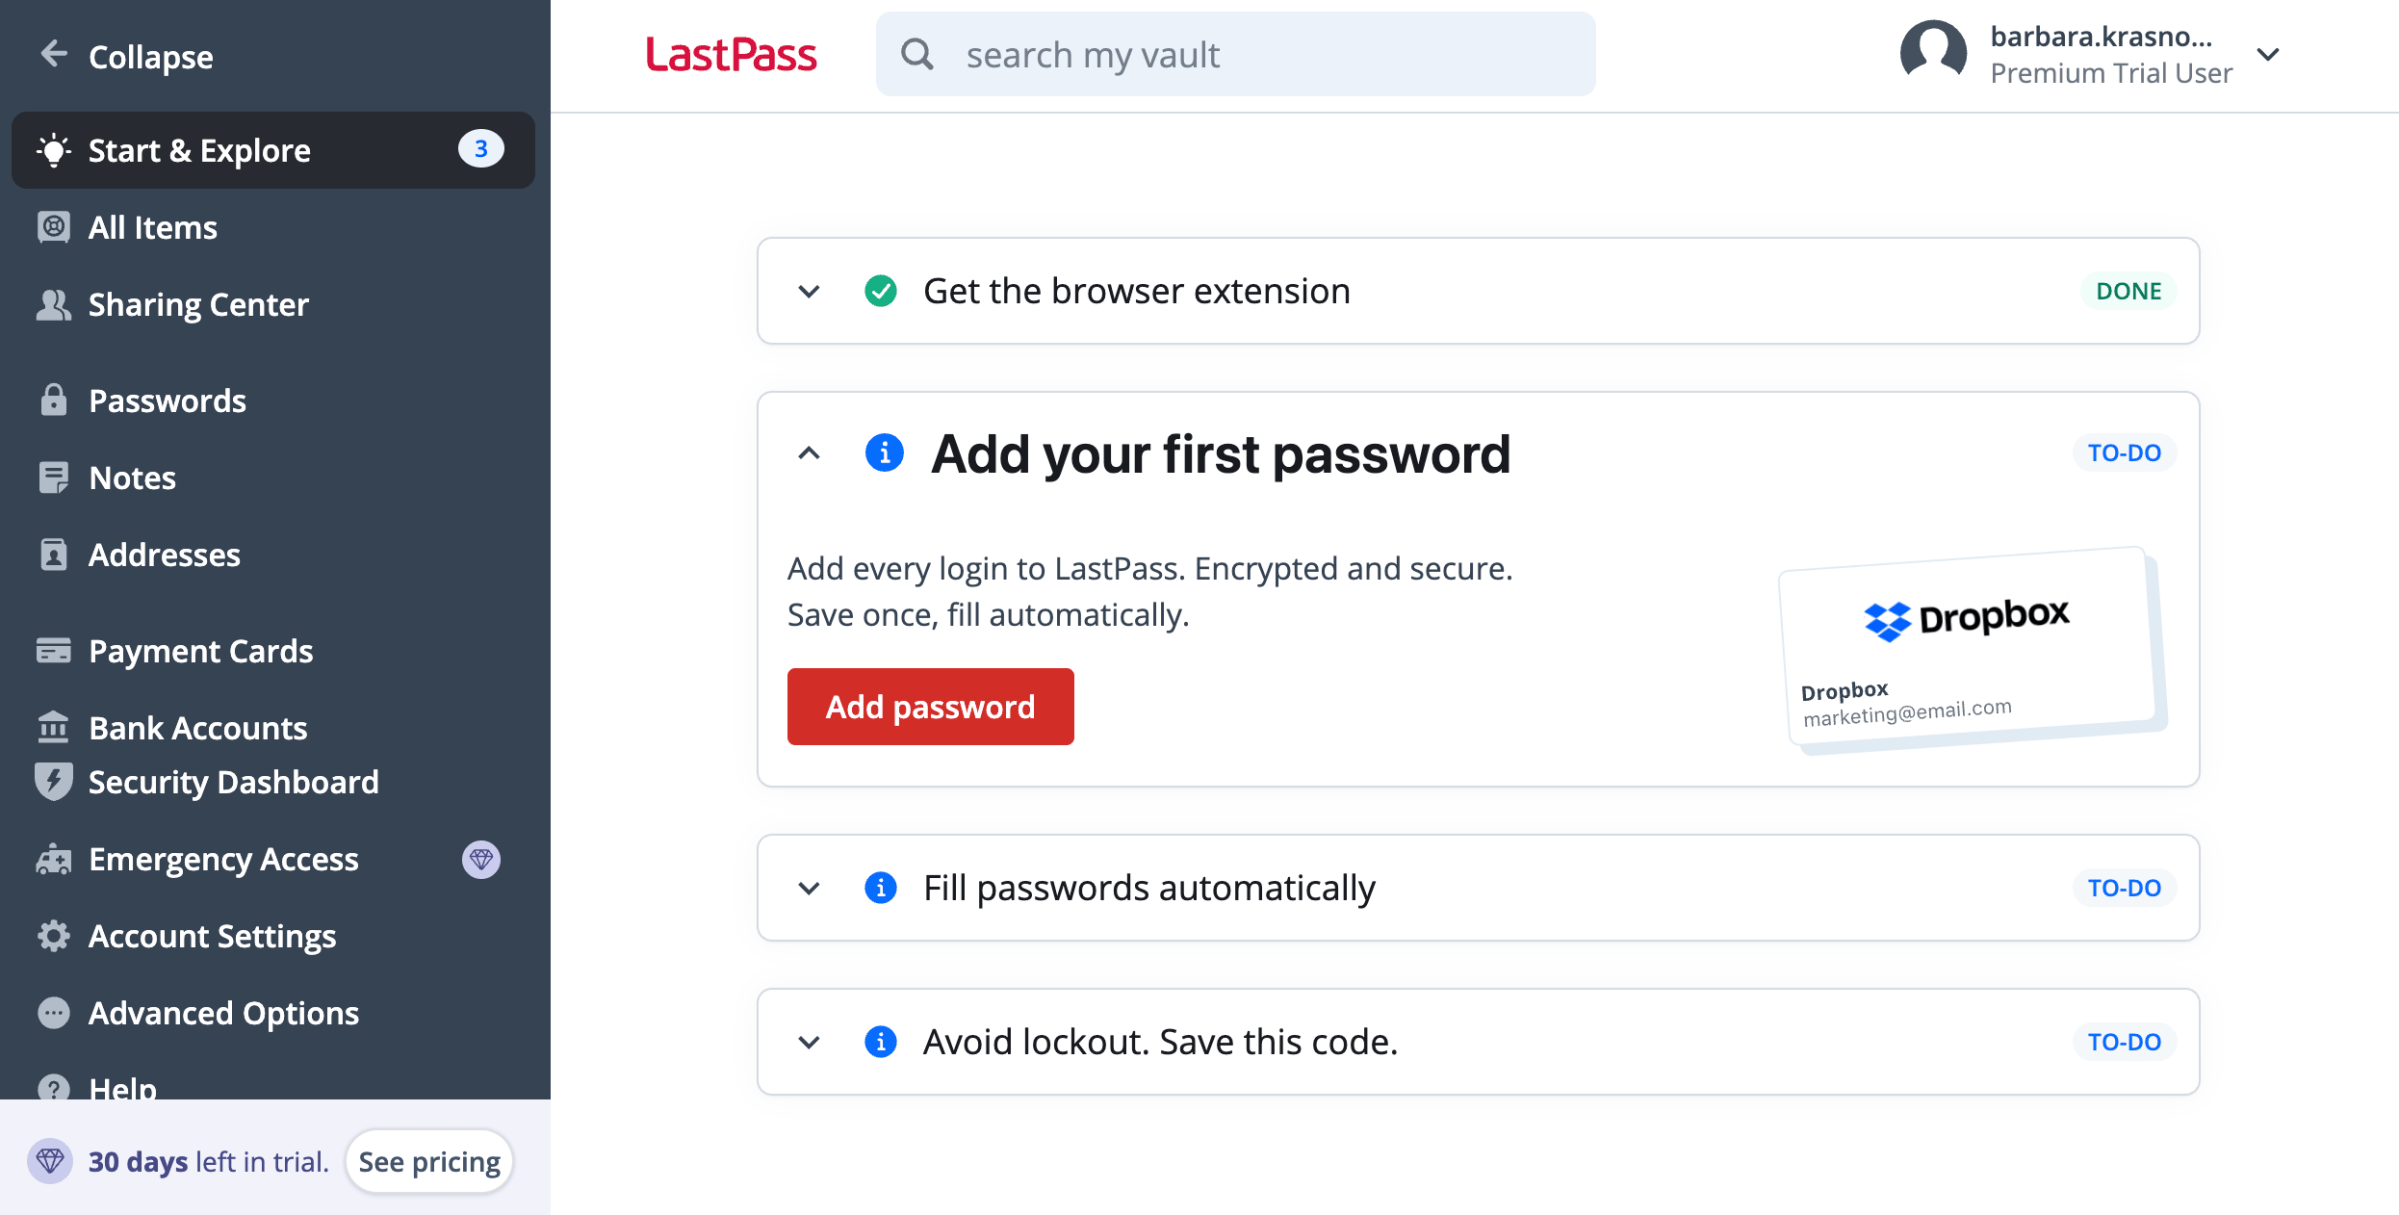Click the search magnifier in the vault search bar
The width and height of the screenshot is (2399, 1215).
click(x=917, y=54)
